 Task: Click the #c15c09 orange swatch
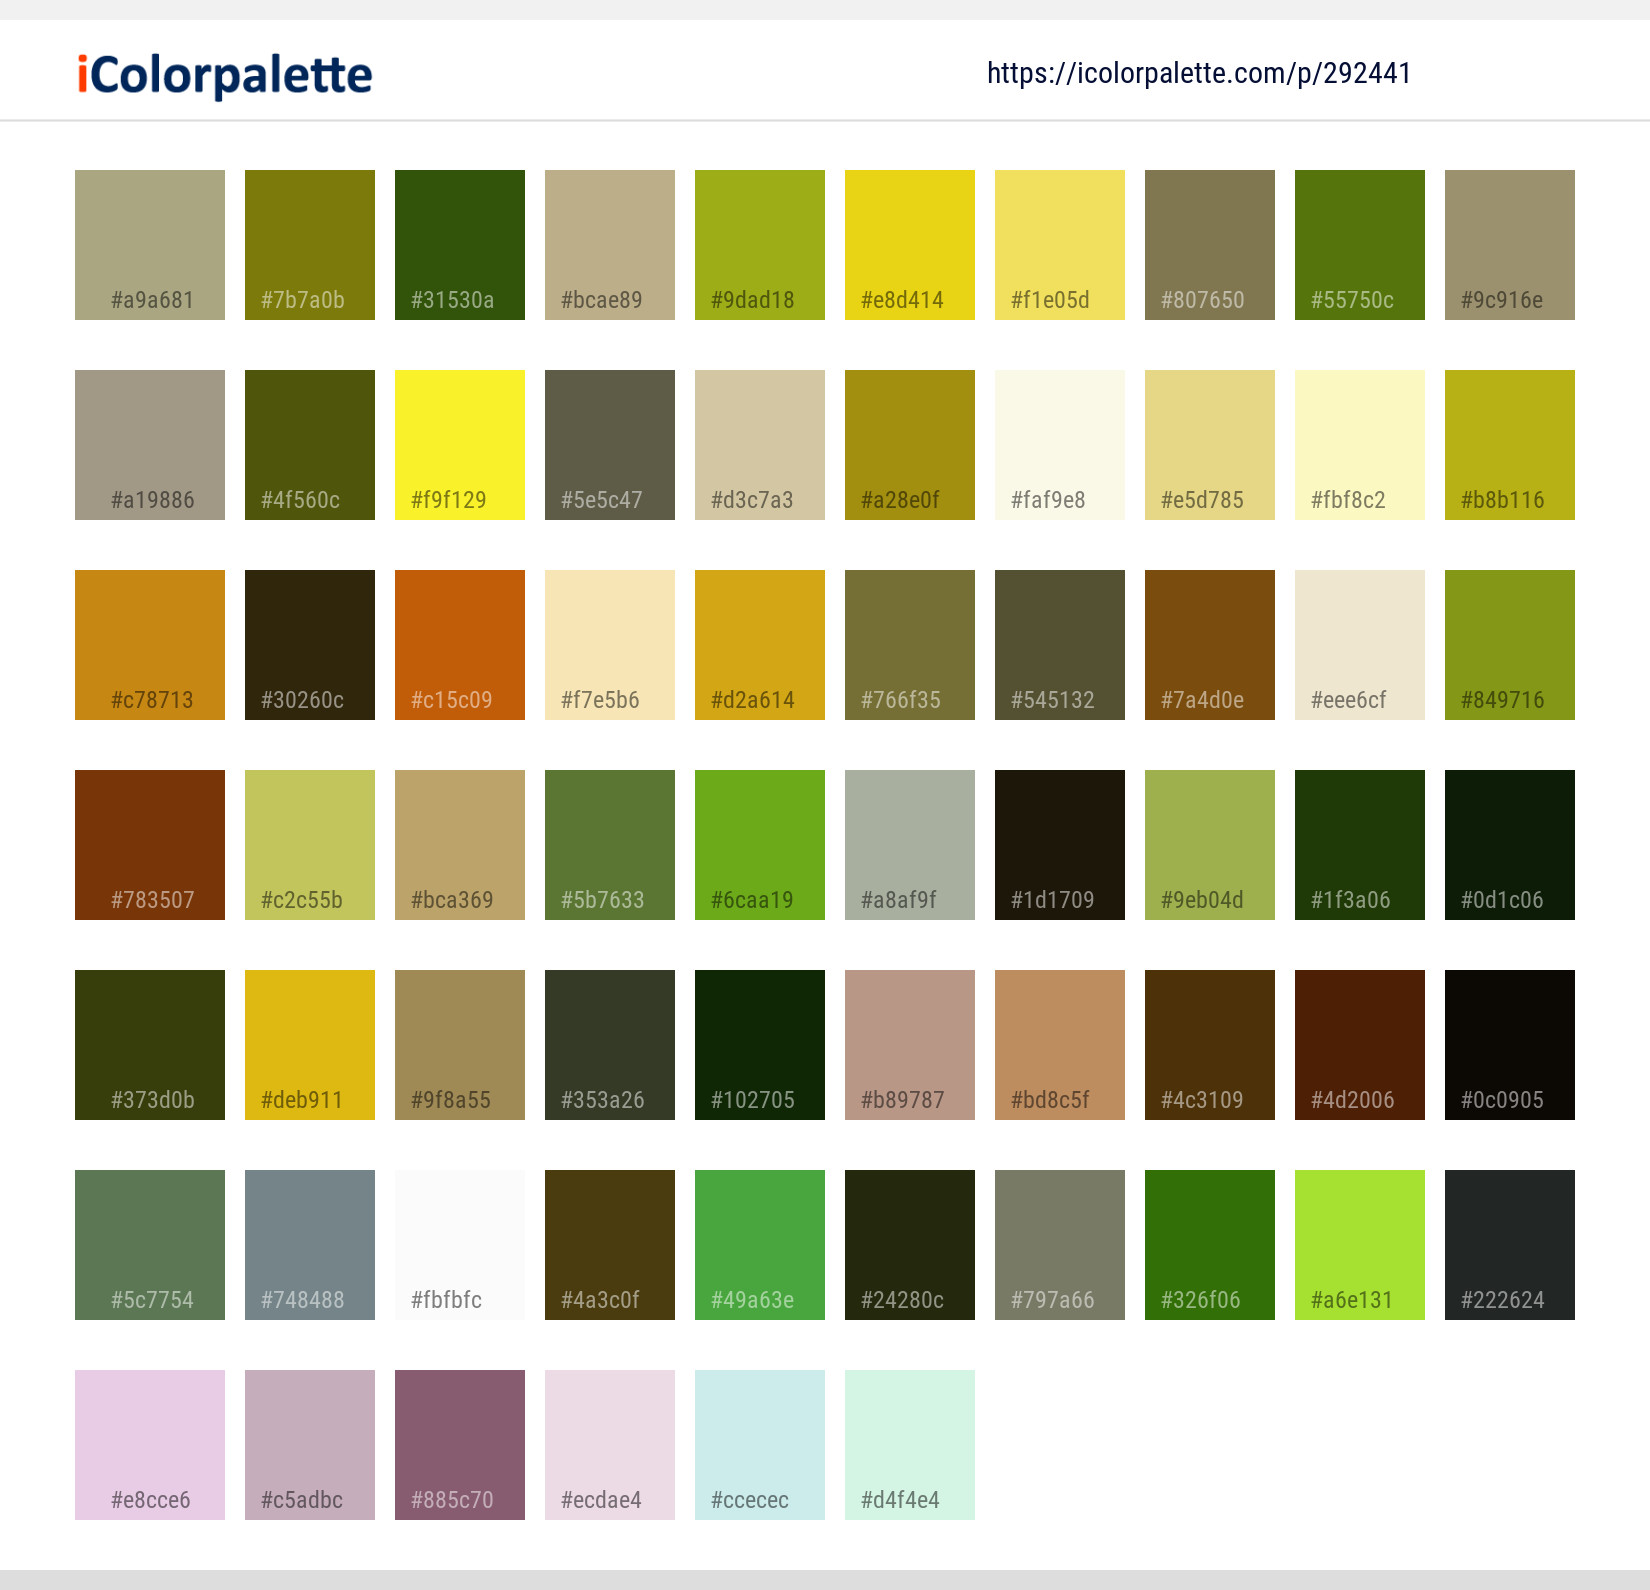(459, 644)
